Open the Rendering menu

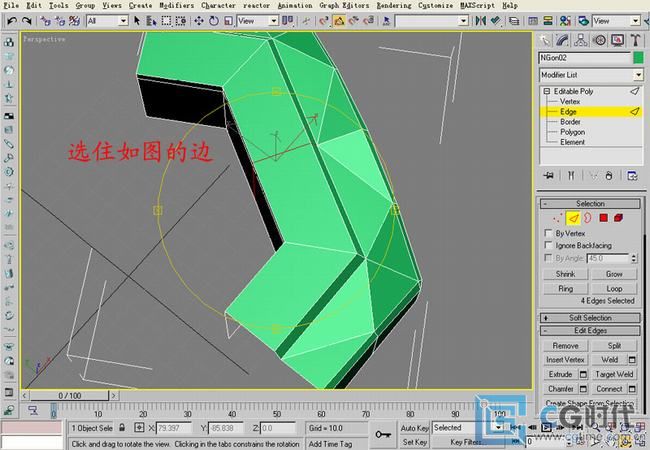pos(394,5)
